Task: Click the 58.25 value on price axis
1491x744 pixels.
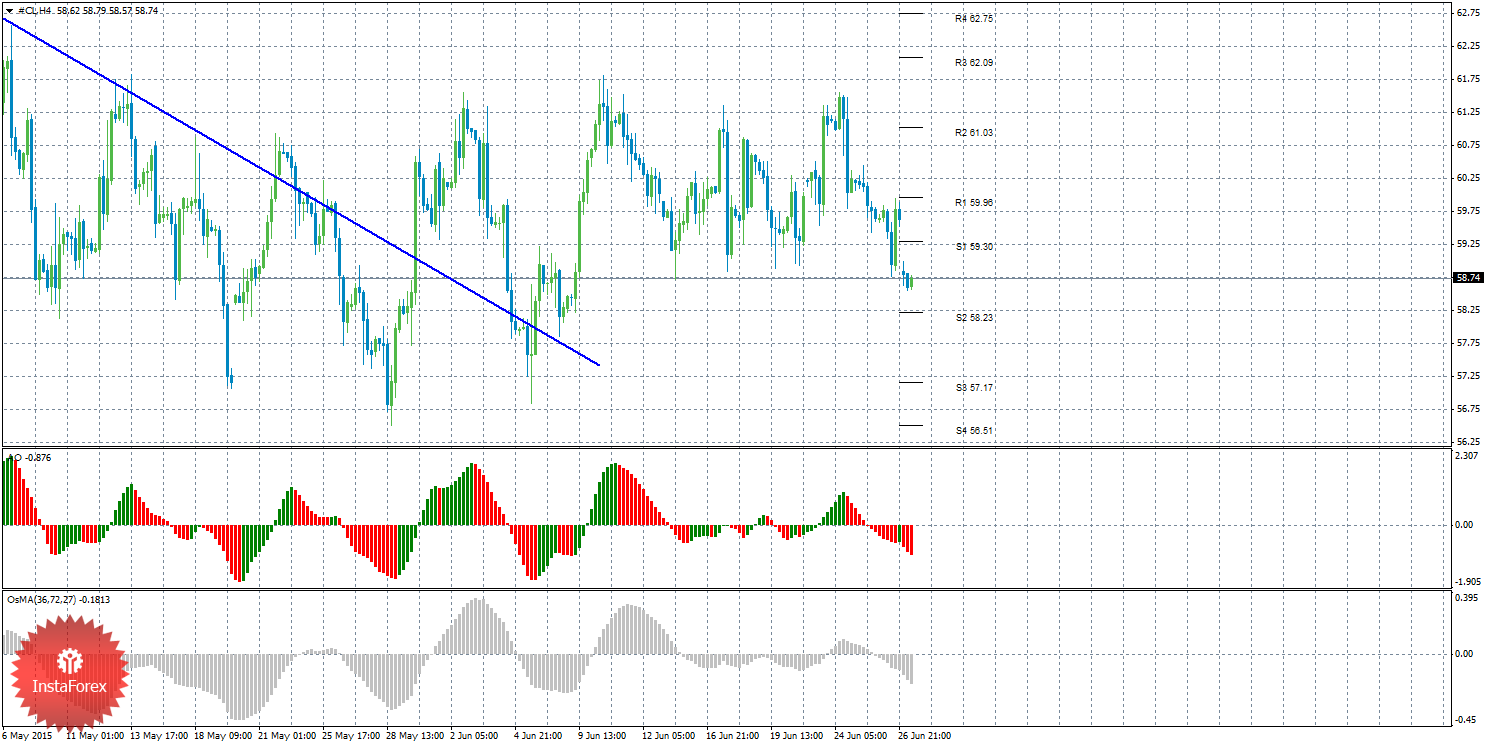Action: coord(1468,310)
